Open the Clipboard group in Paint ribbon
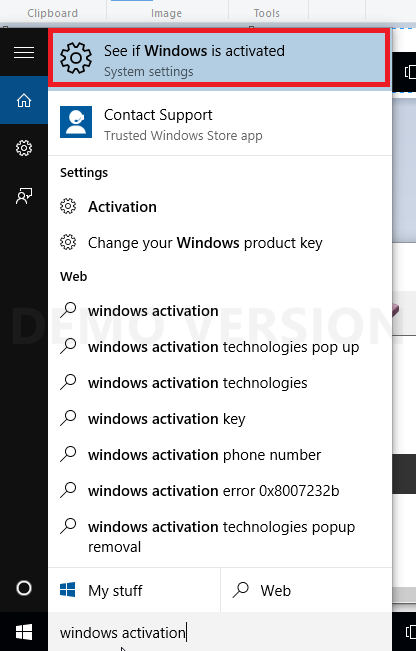Image resolution: width=416 pixels, height=651 pixels. click(x=53, y=13)
